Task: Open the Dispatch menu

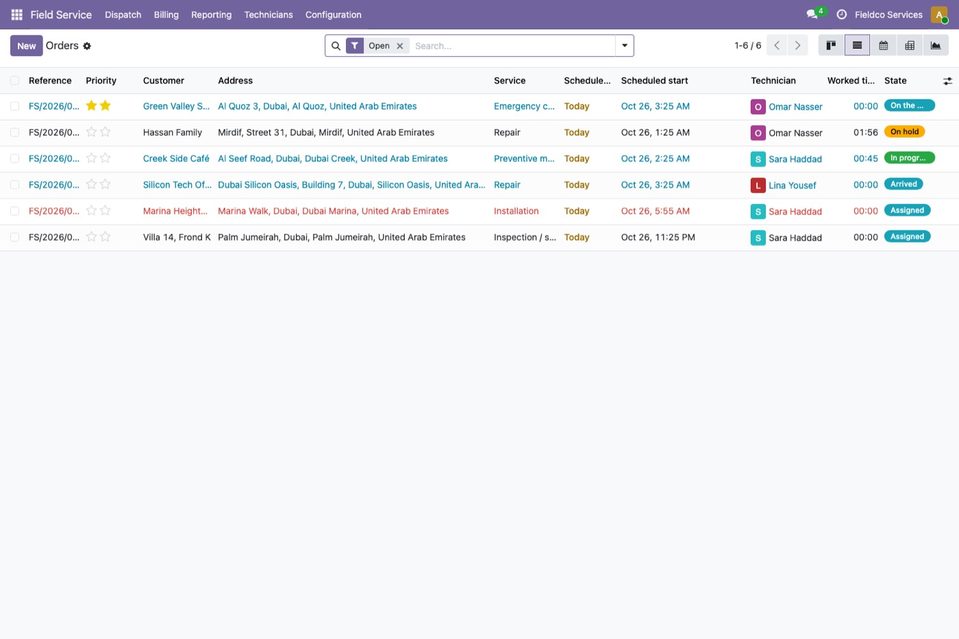Action: pyautogui.click(x=123, y=15)
